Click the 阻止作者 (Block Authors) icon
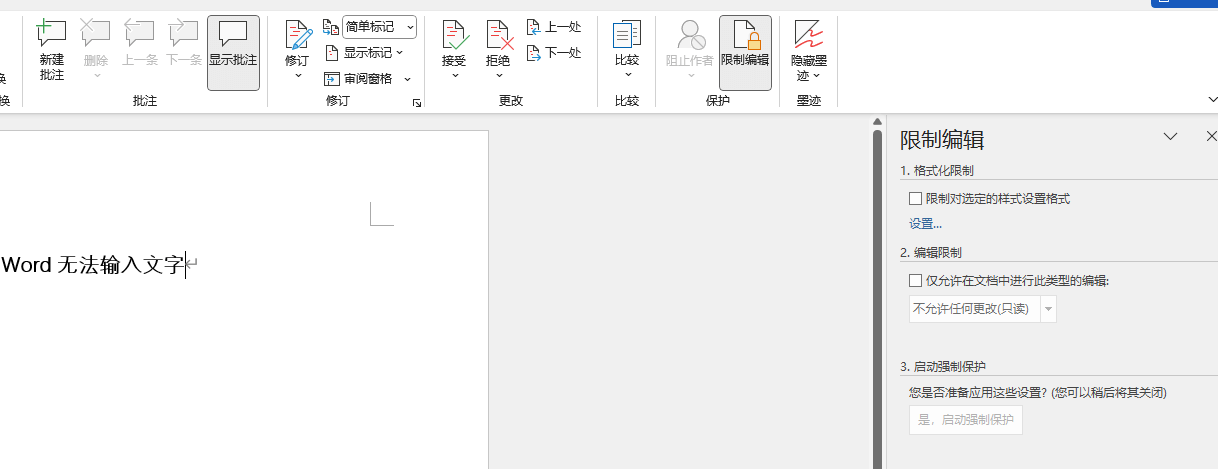This screenshot has height=469, width=1218. 690,35
